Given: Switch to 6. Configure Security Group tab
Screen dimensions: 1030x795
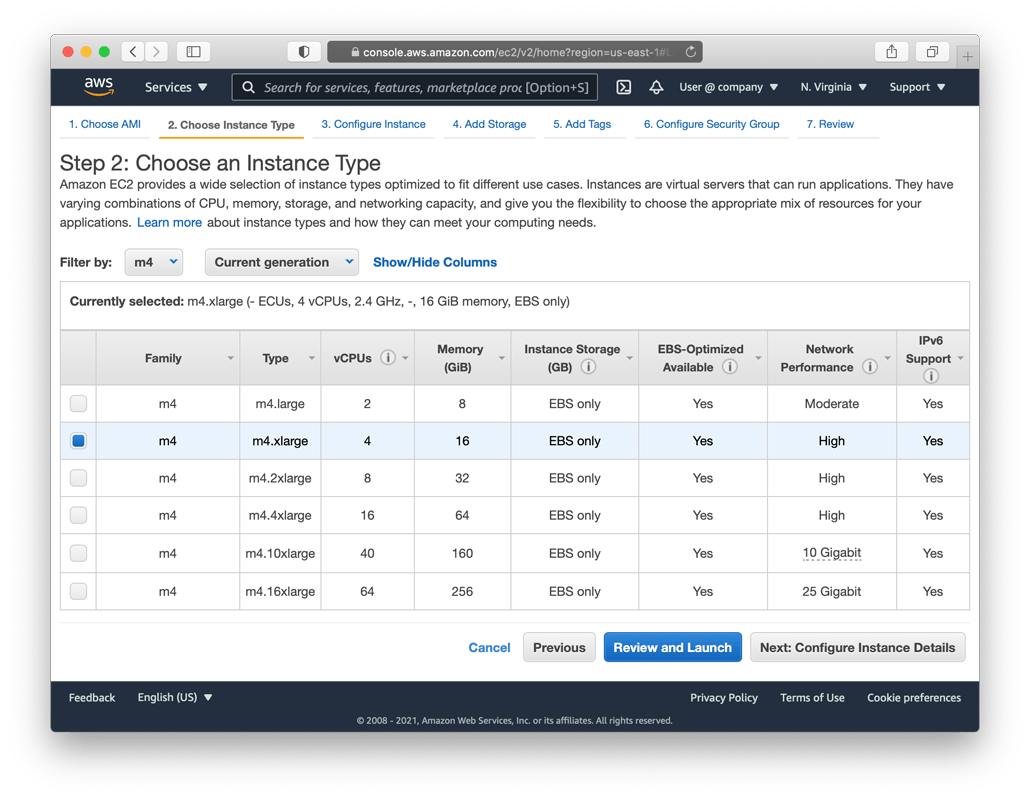Looking at the screenshot, I should point(711,124).
